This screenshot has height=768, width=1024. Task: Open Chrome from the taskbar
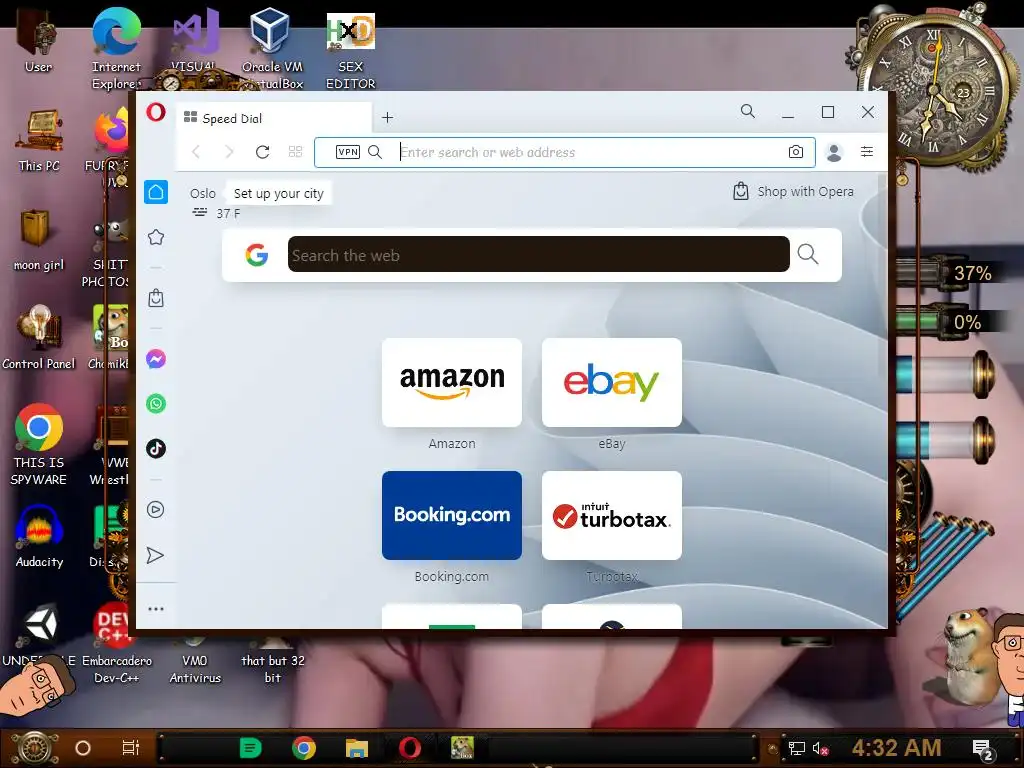click(304, 748)
